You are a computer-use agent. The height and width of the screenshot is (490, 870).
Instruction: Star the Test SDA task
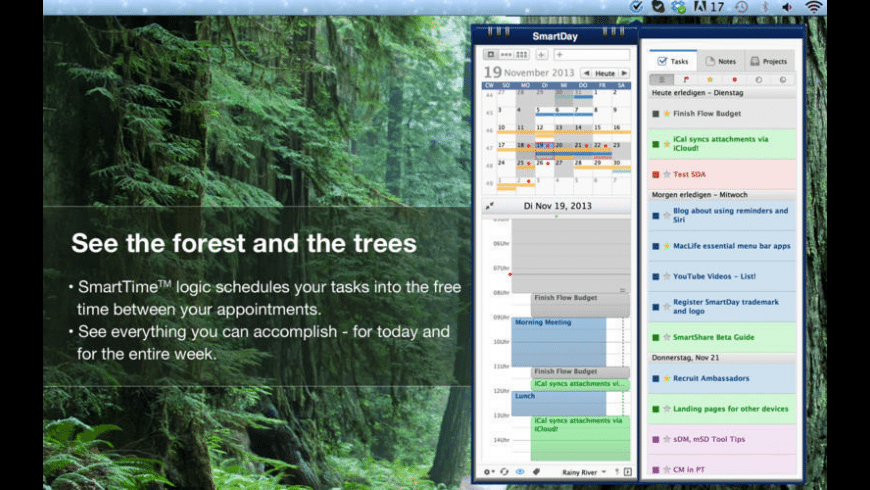(x=666, y=174)
